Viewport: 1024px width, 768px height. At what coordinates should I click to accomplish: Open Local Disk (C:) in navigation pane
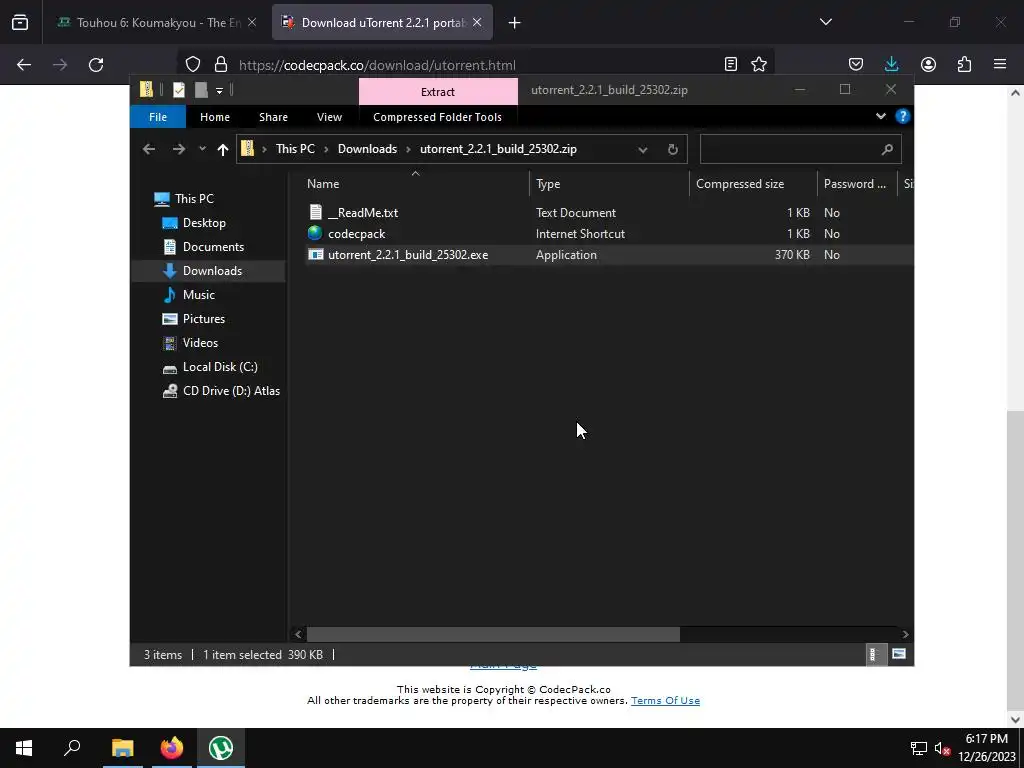coord(220,367)
